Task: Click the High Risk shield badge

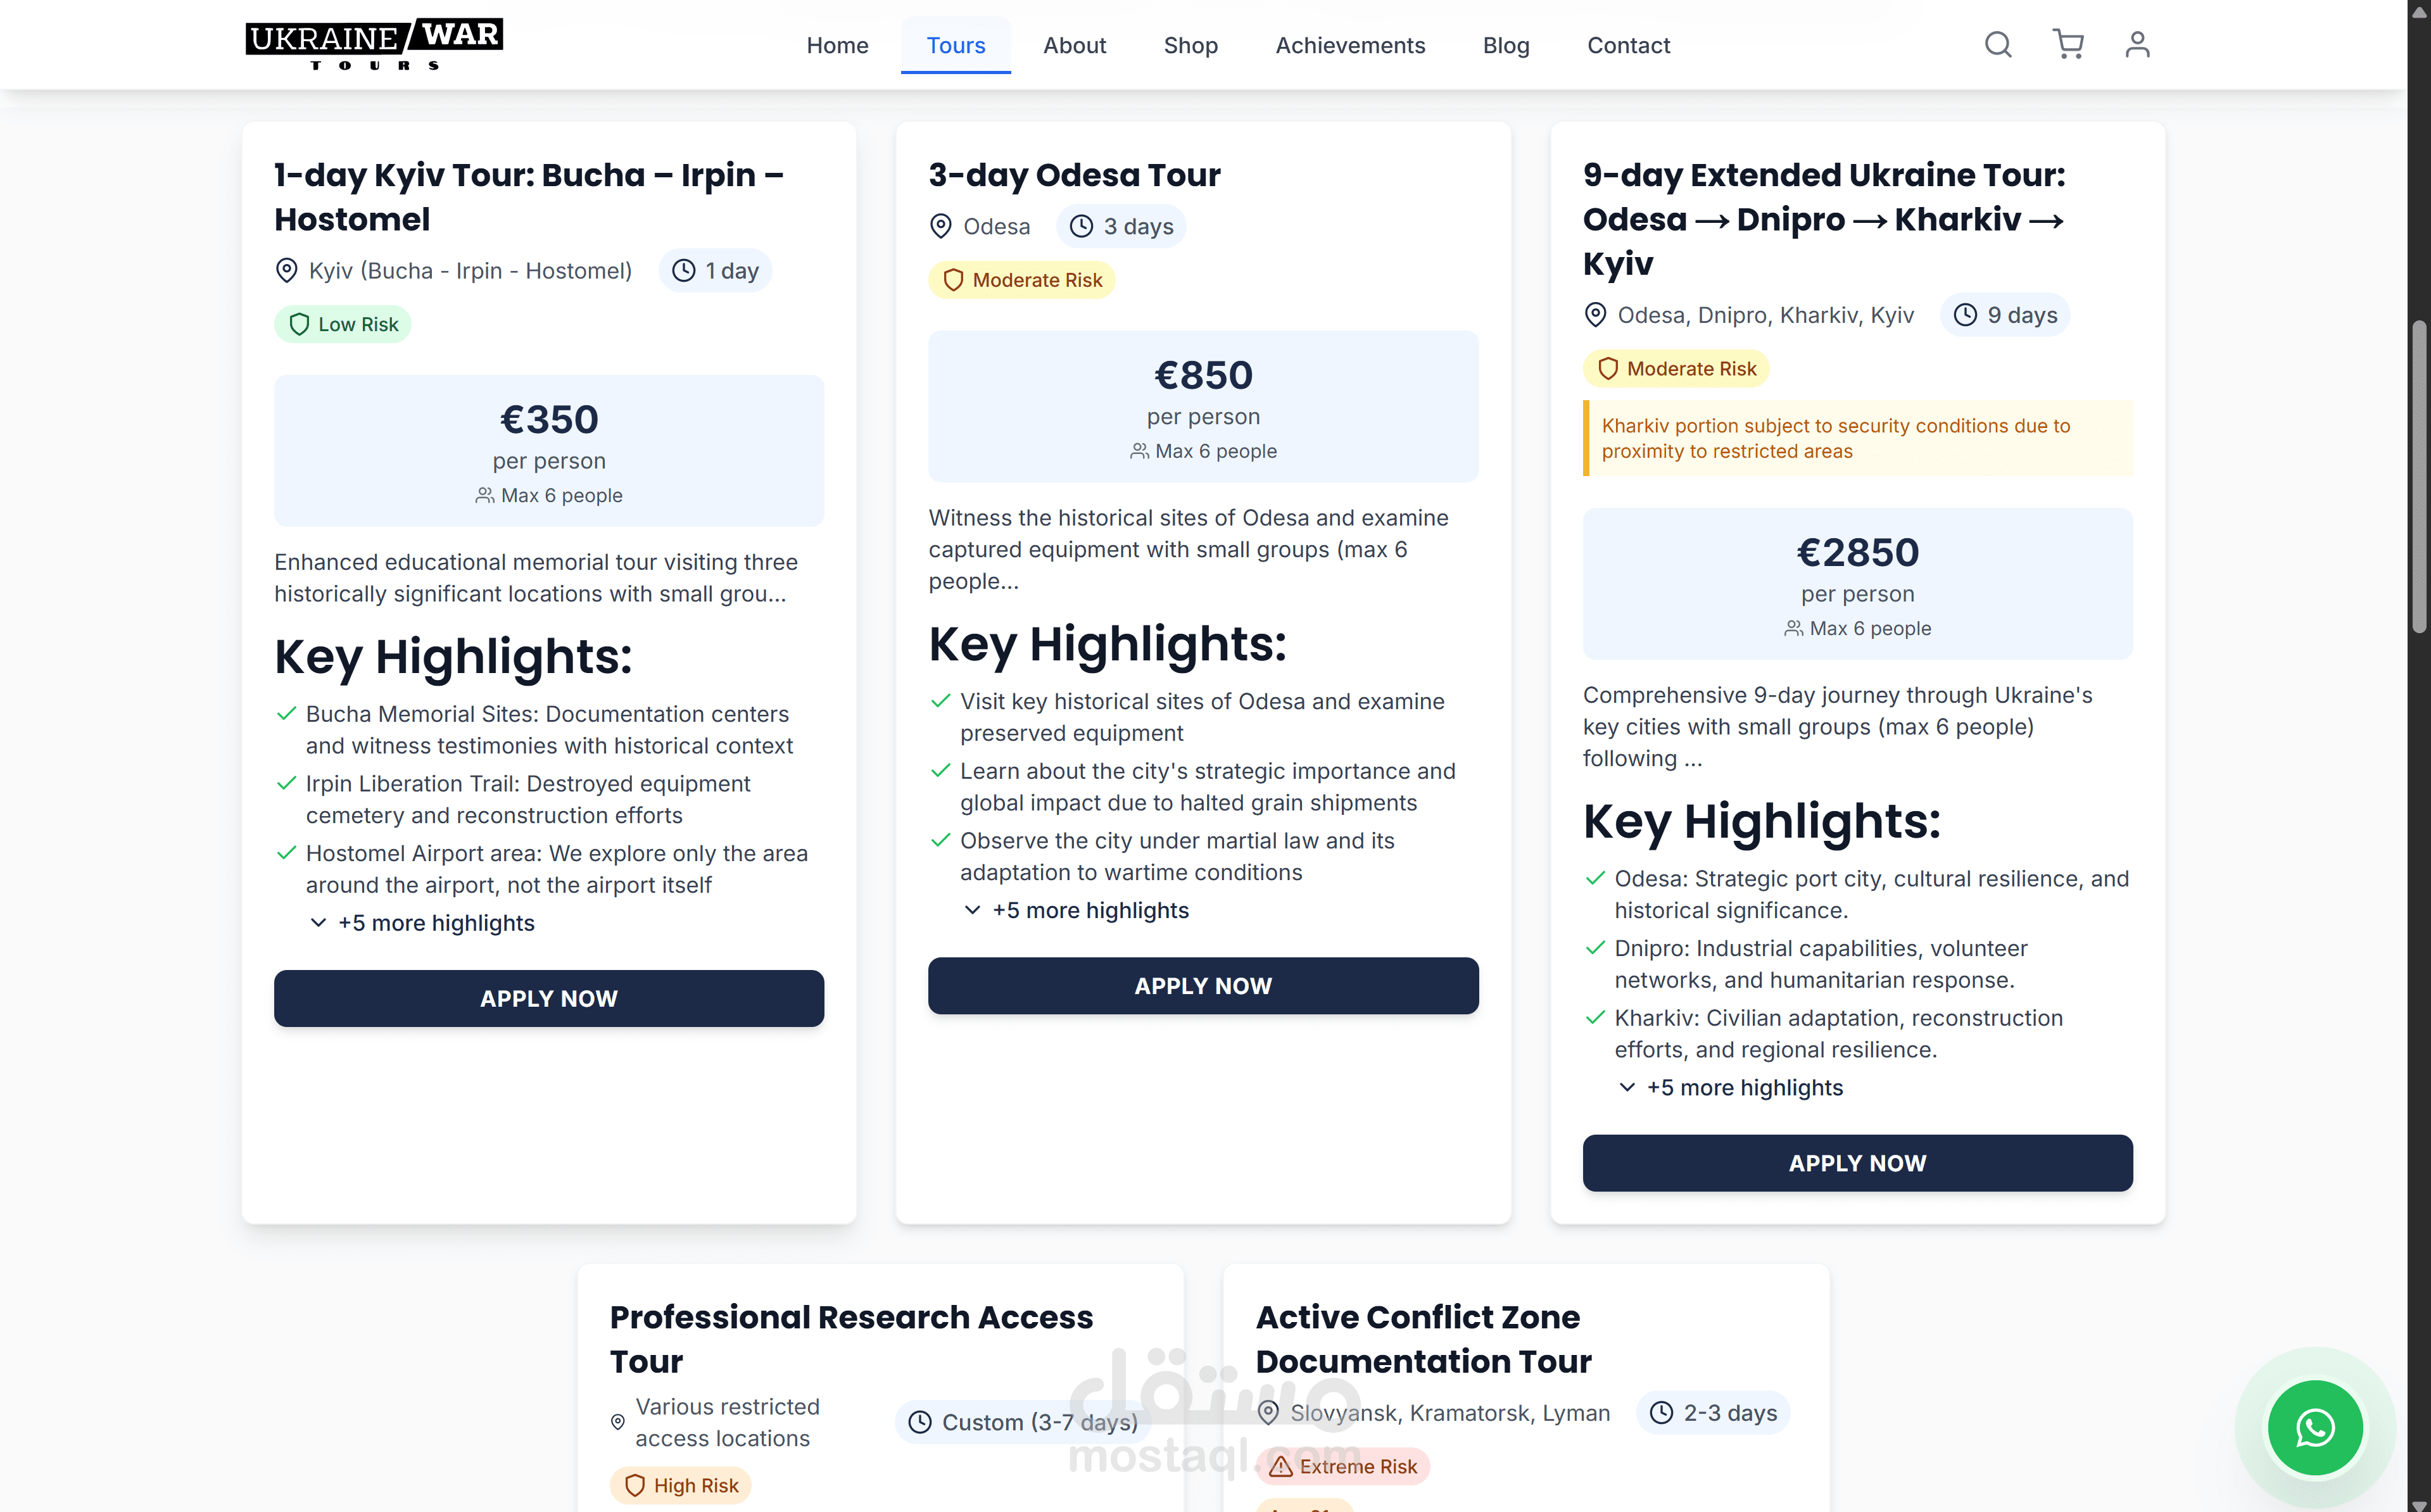Action: pos(681,1486)
